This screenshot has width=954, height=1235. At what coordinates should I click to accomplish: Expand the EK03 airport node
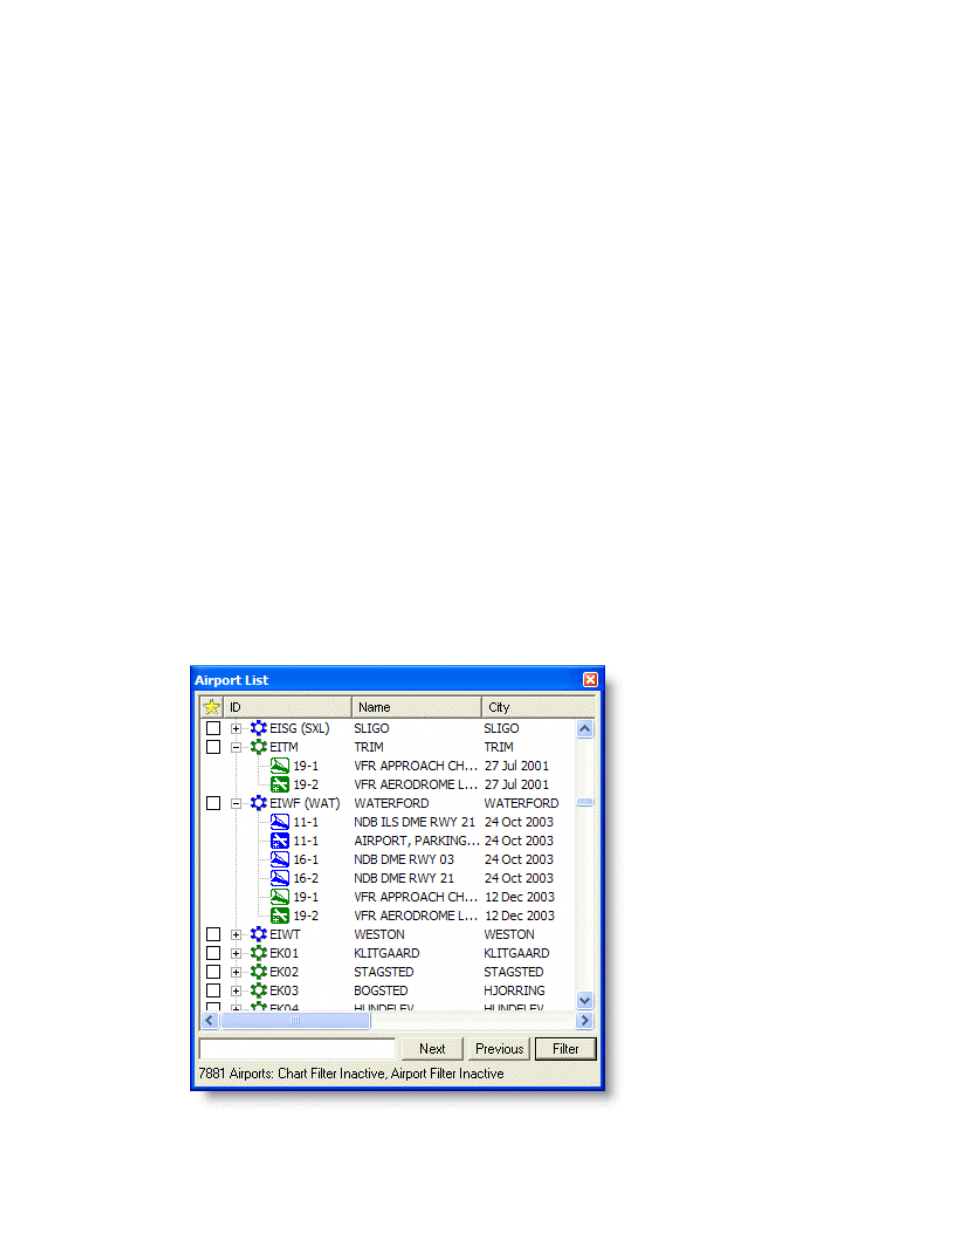coord(236,991)
